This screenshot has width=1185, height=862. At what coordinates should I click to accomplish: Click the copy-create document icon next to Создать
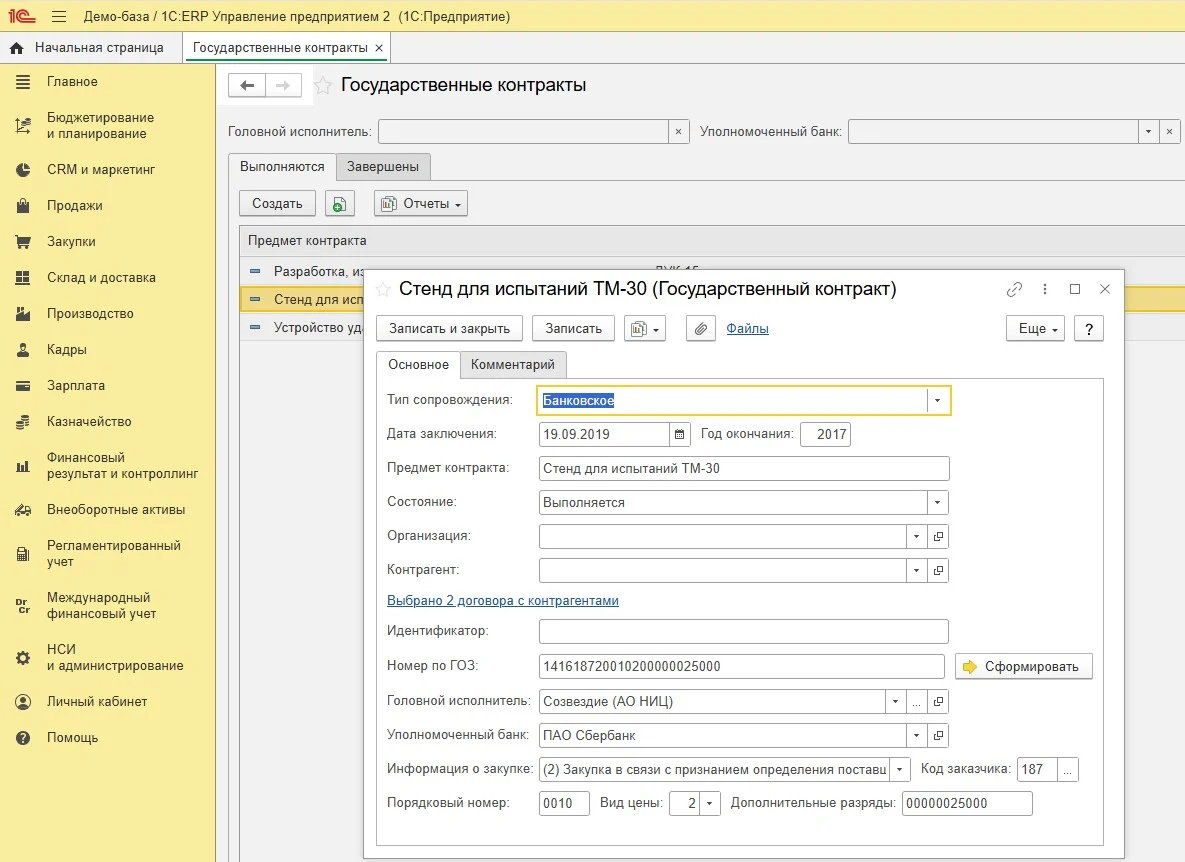(x=339, y=204)
